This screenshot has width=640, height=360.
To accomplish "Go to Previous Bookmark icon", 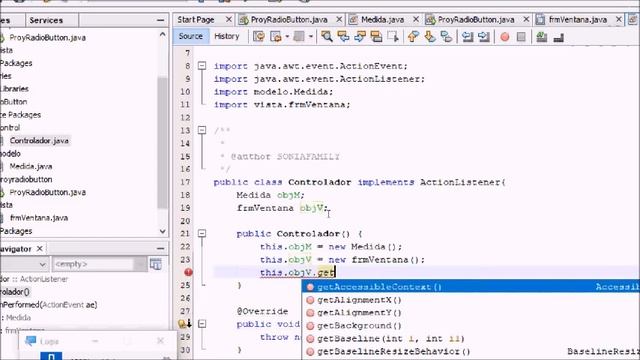I will click(413, 37).
